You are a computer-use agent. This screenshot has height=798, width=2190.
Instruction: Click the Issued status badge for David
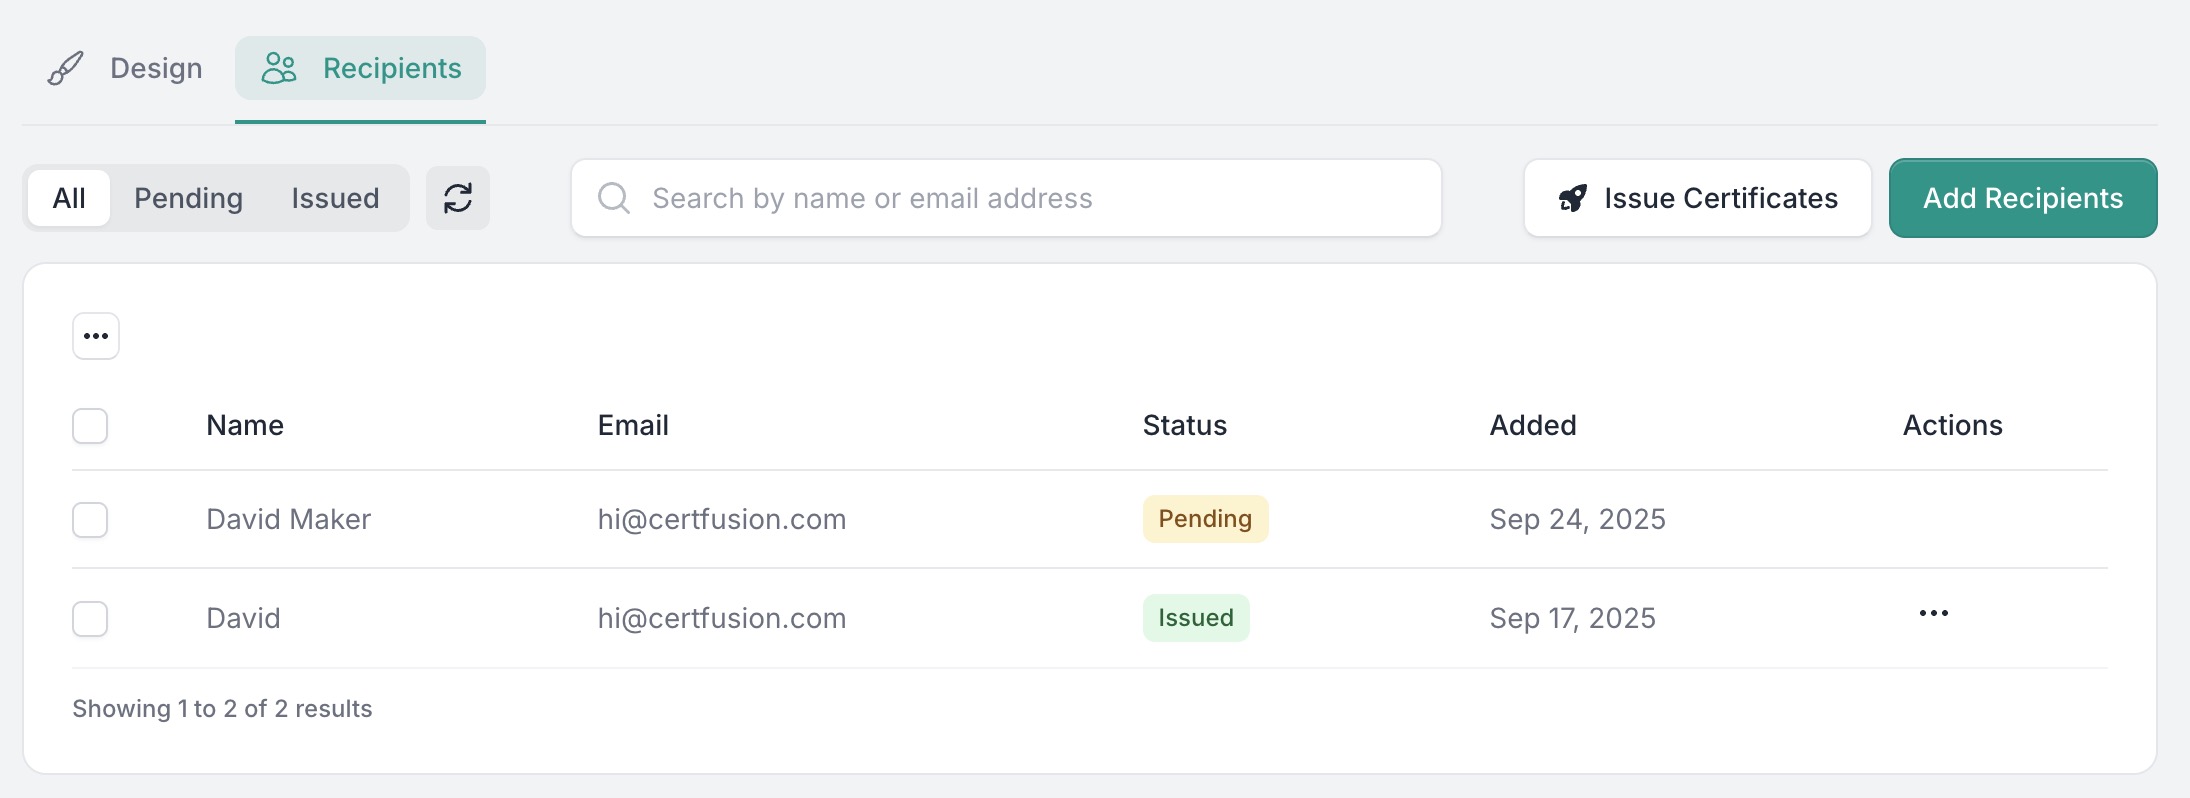(1196, 618)
